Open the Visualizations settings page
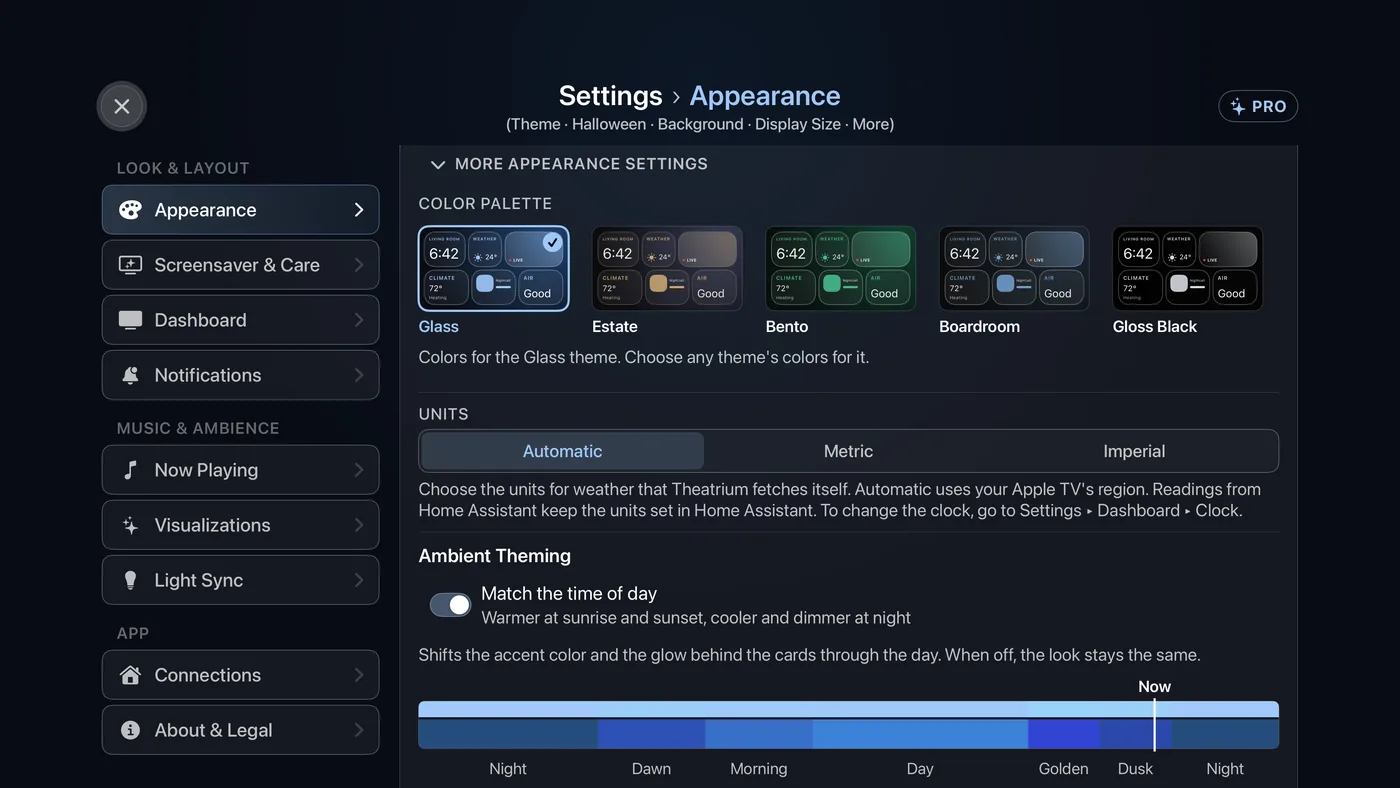This screenshot has width=1400, height=788. click(240, 525)
